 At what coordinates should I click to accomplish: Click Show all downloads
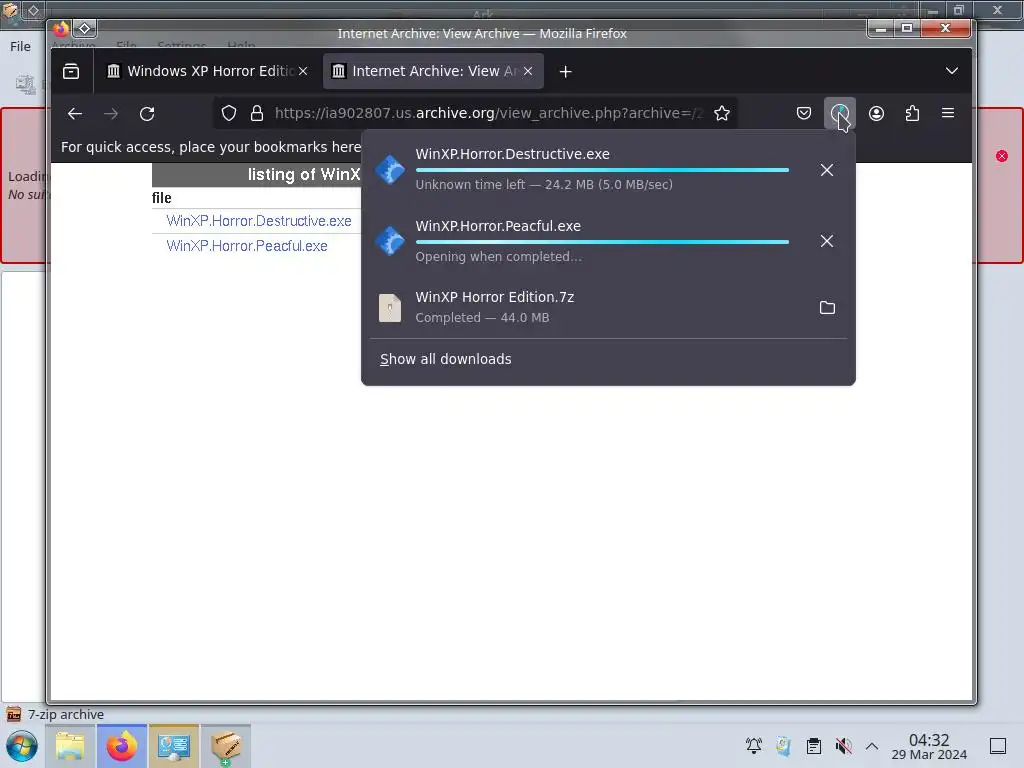pyautogui.click(x=445, y=359)
